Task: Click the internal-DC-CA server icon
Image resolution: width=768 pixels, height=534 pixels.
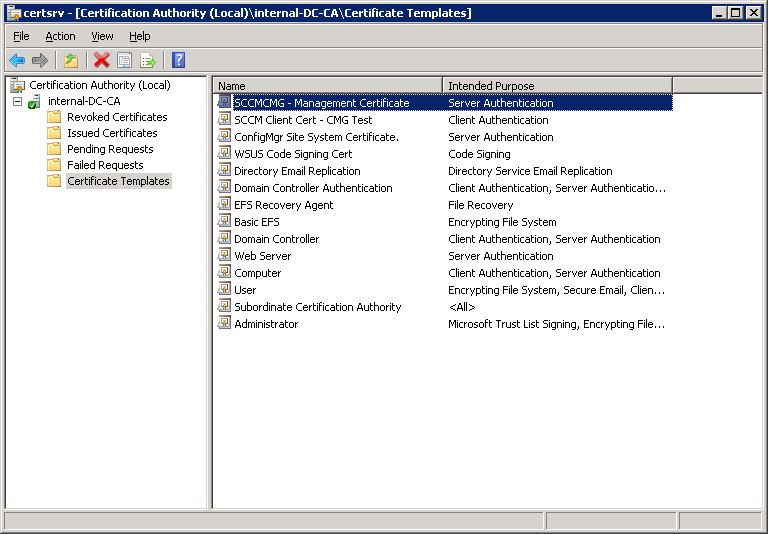Action: point(34,101)
